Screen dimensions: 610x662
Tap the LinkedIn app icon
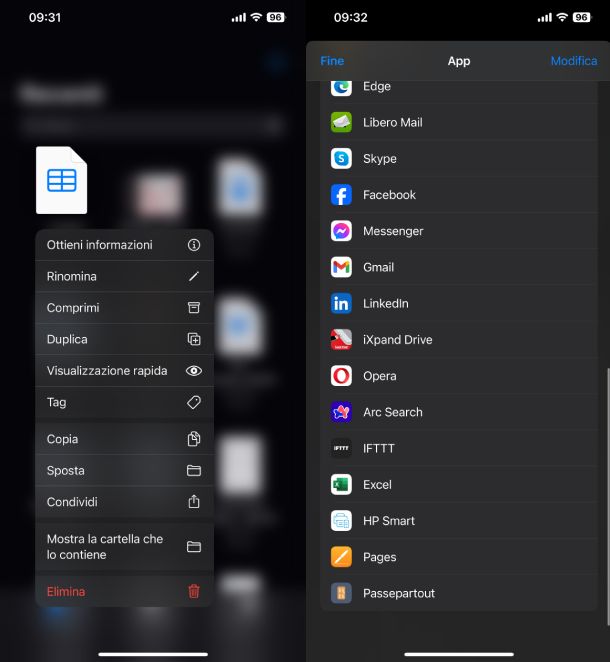341,304
